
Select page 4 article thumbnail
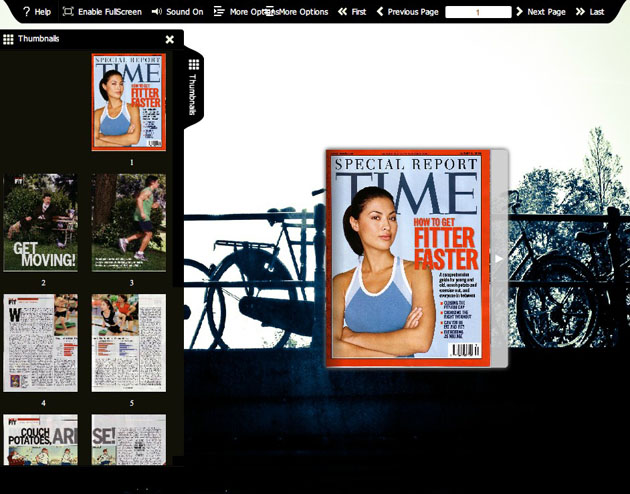(41, 343)
